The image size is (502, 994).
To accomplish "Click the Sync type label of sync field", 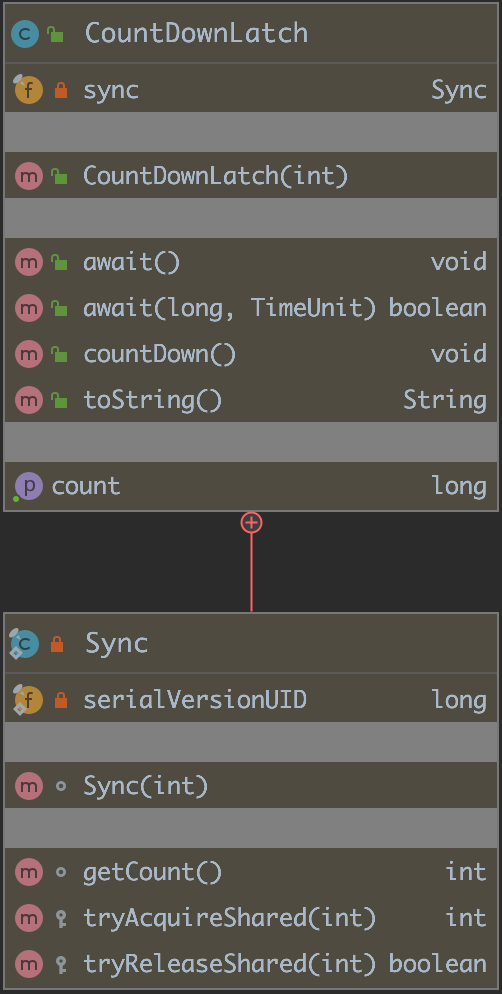I will pyautogui.click(x=460, y=91).
